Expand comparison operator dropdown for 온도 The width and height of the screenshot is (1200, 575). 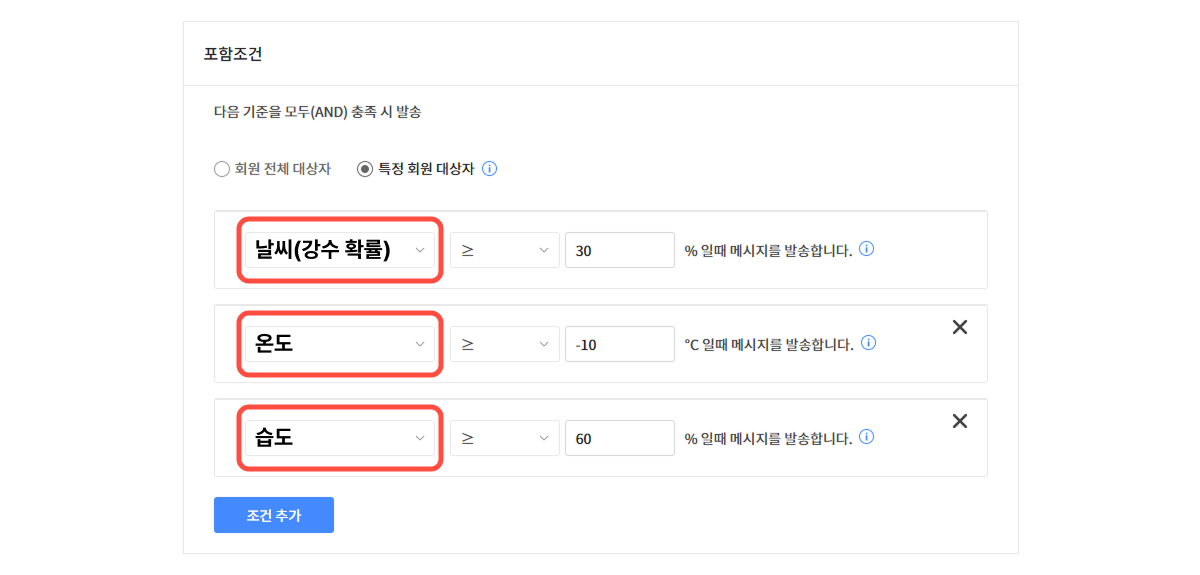pyautogui.click(x=504, y=344)
